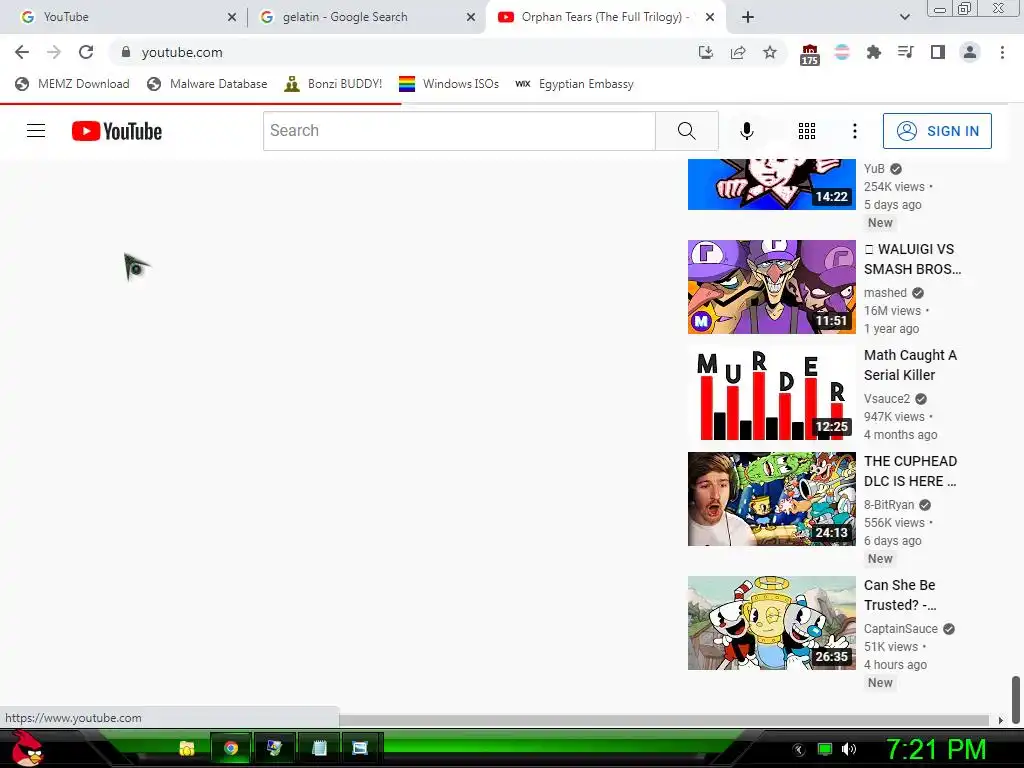Open the Chrome profile avatar
The width and height of the screenshot is (1024, 768).
coord(970,52)
